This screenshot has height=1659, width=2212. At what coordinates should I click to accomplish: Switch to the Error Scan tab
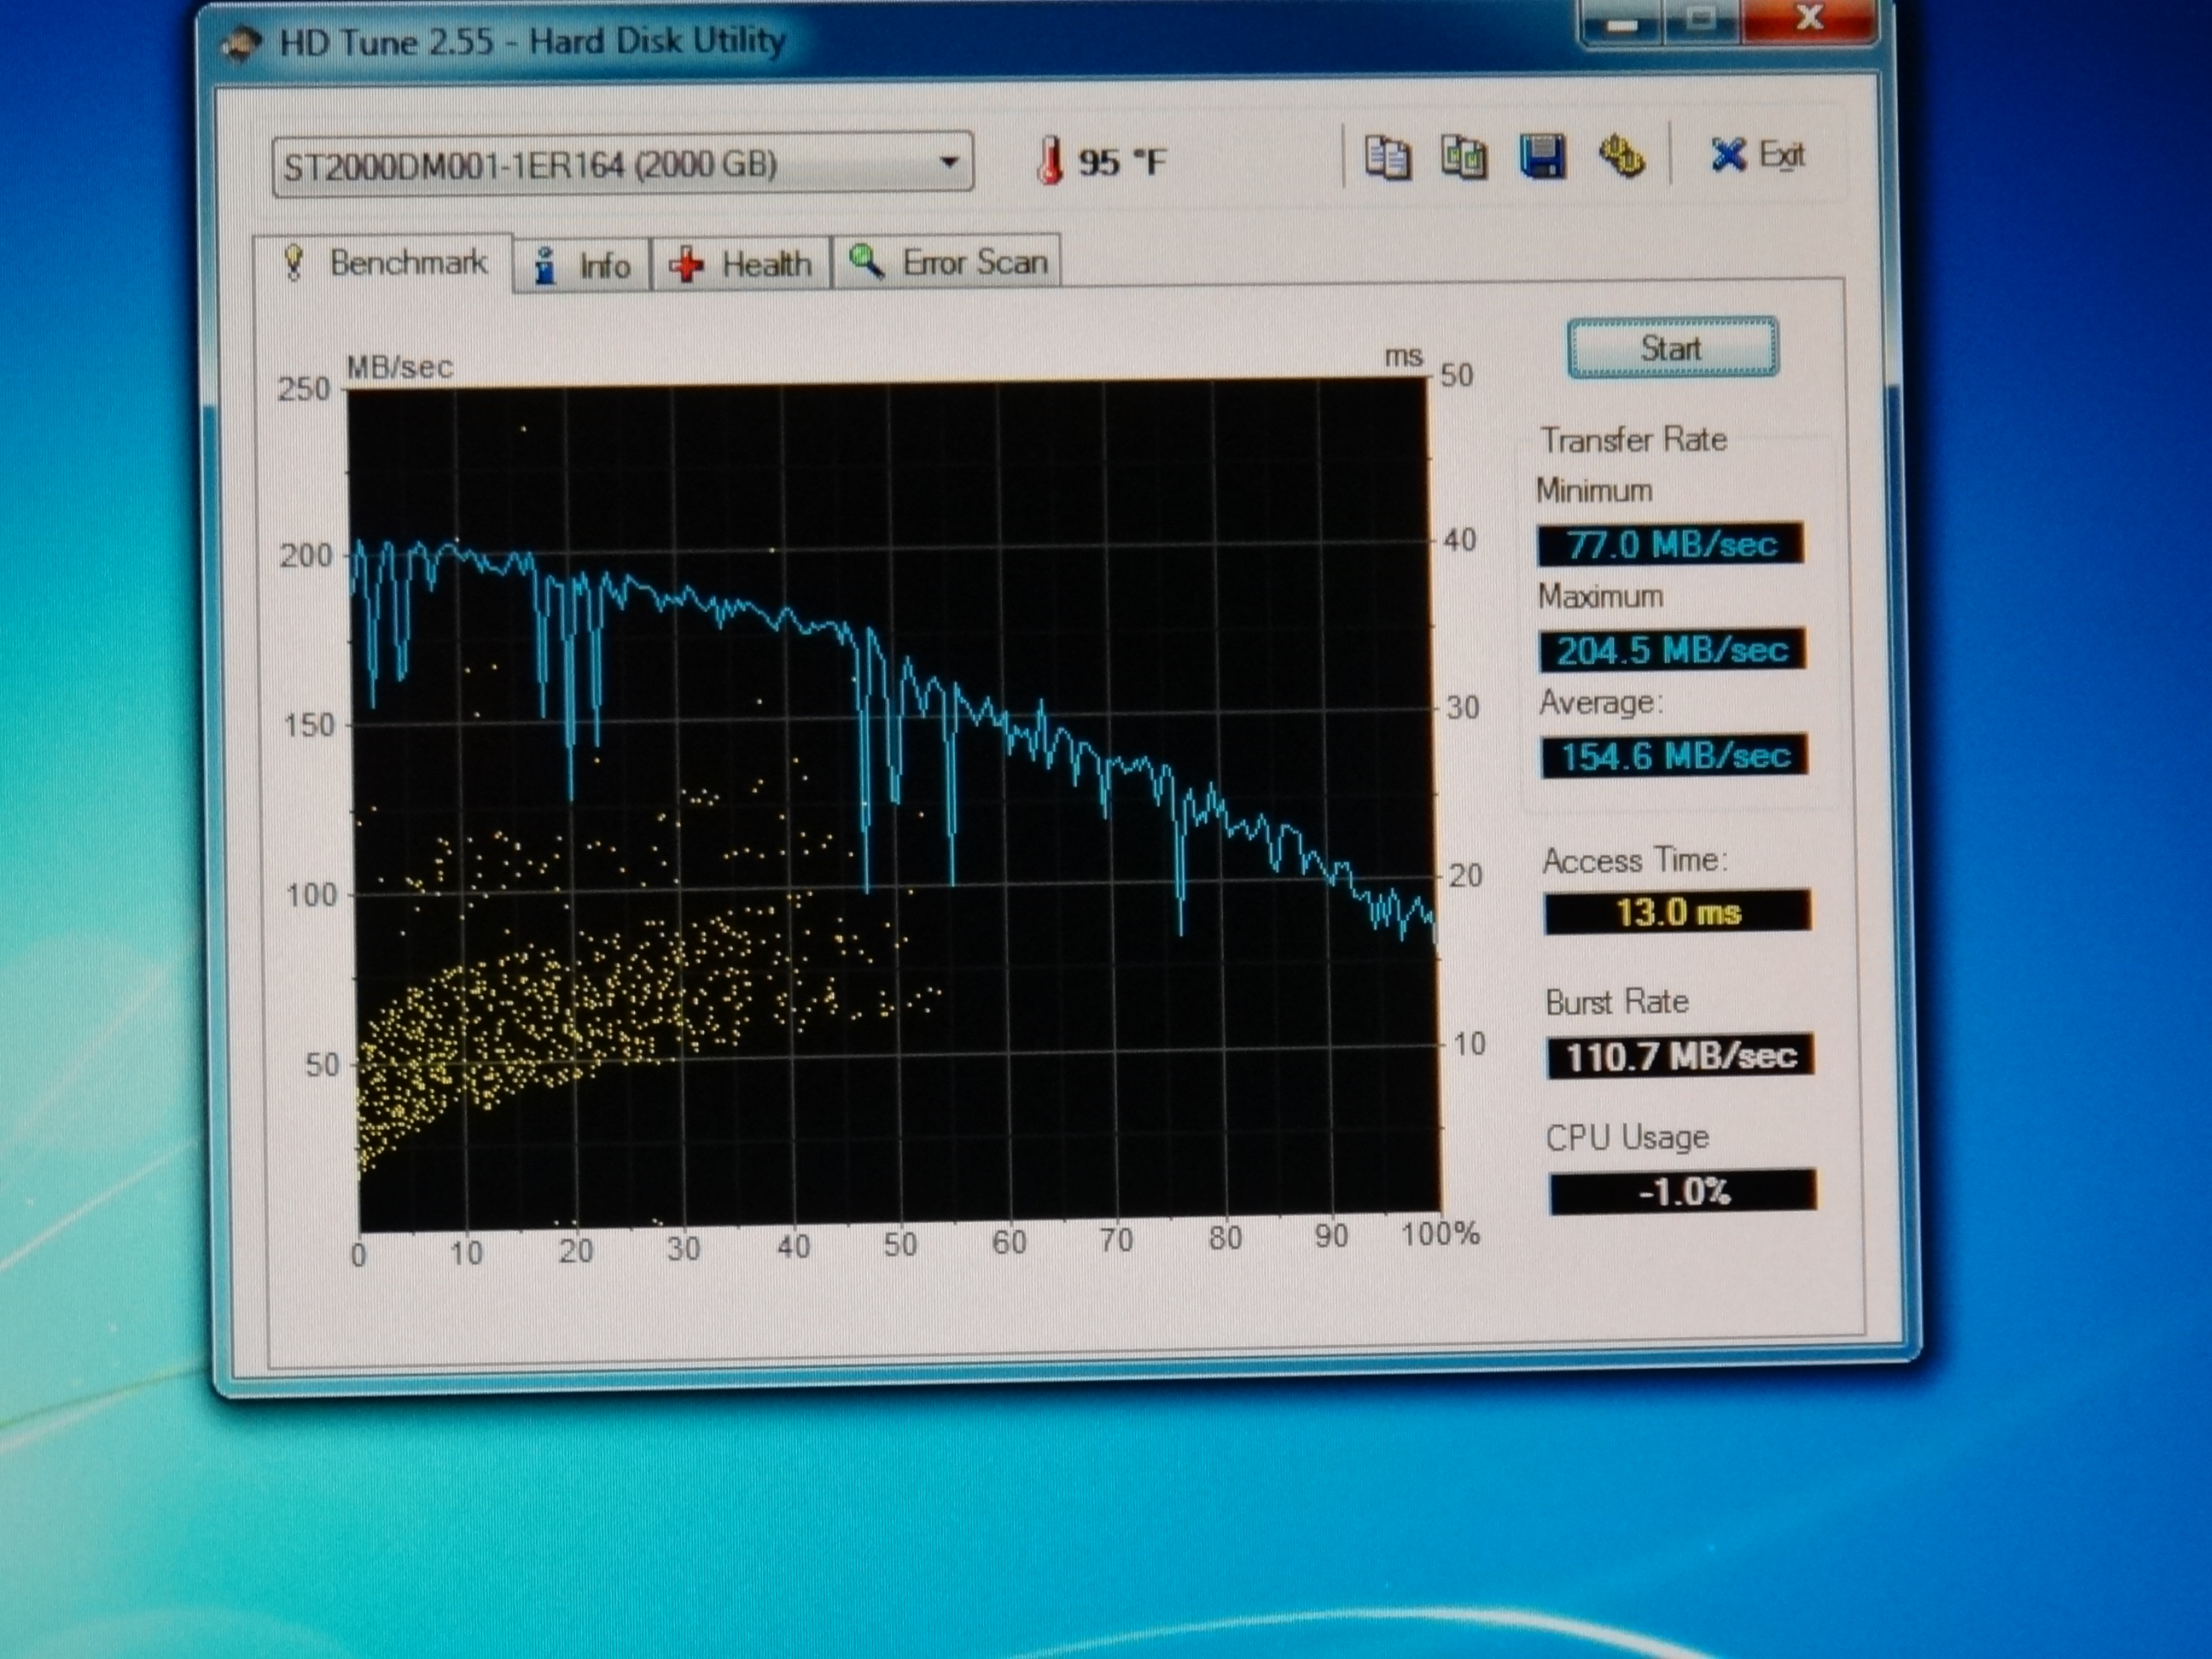tap(947, 263)
